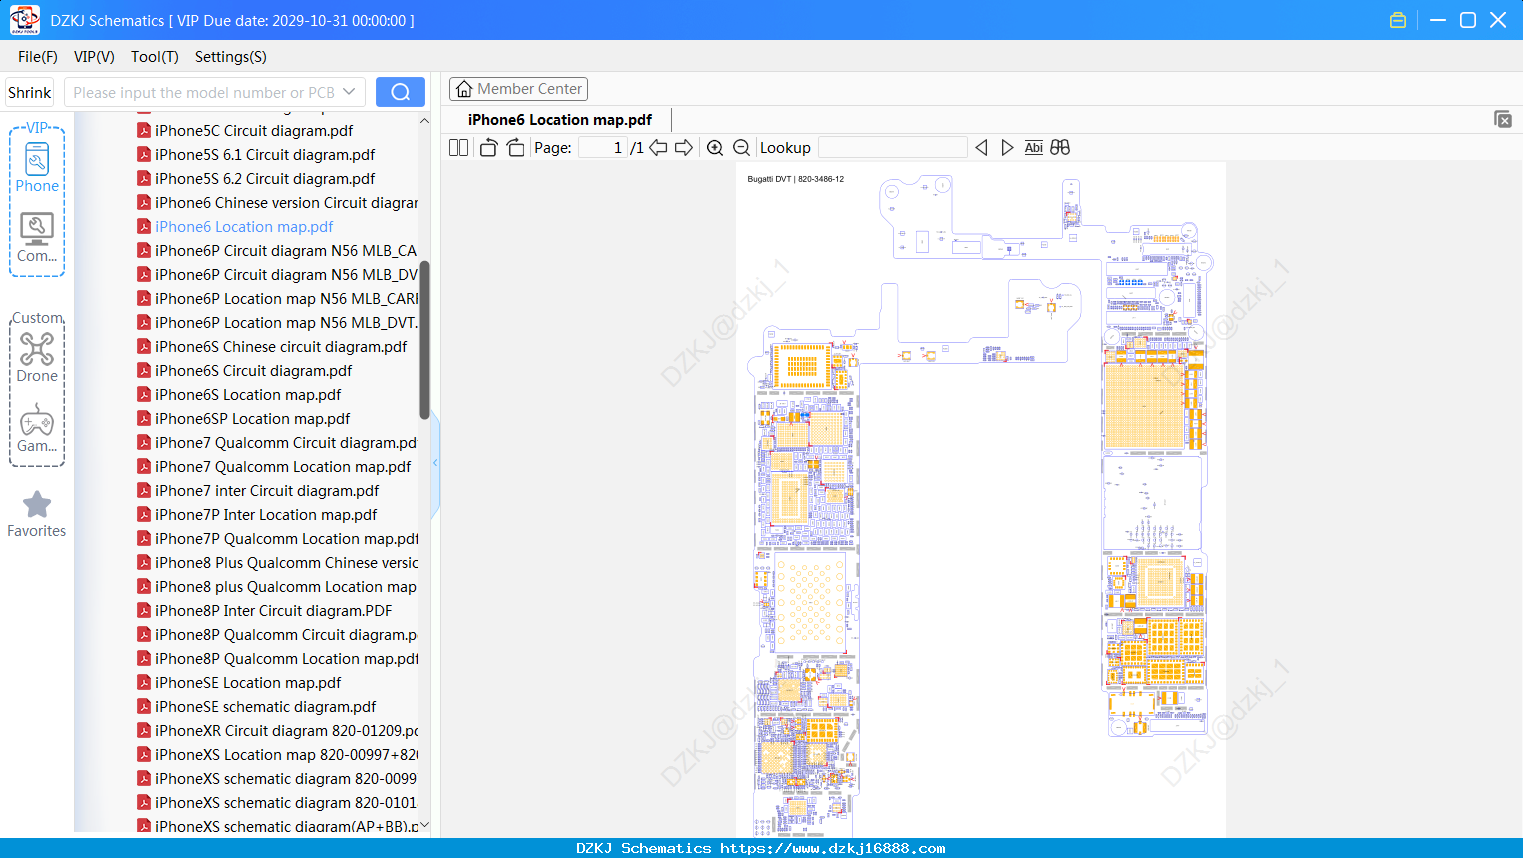The image size is (1523, 858).
Task: Open the File(F) menu
Action: tap(38, 57)
